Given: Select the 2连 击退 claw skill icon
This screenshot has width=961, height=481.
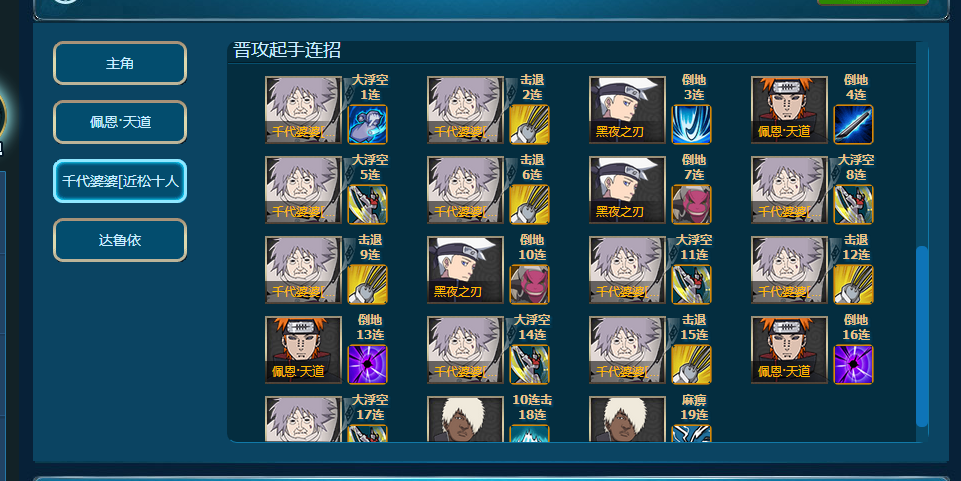Looking at the screenshot, I should click(530, 124).
